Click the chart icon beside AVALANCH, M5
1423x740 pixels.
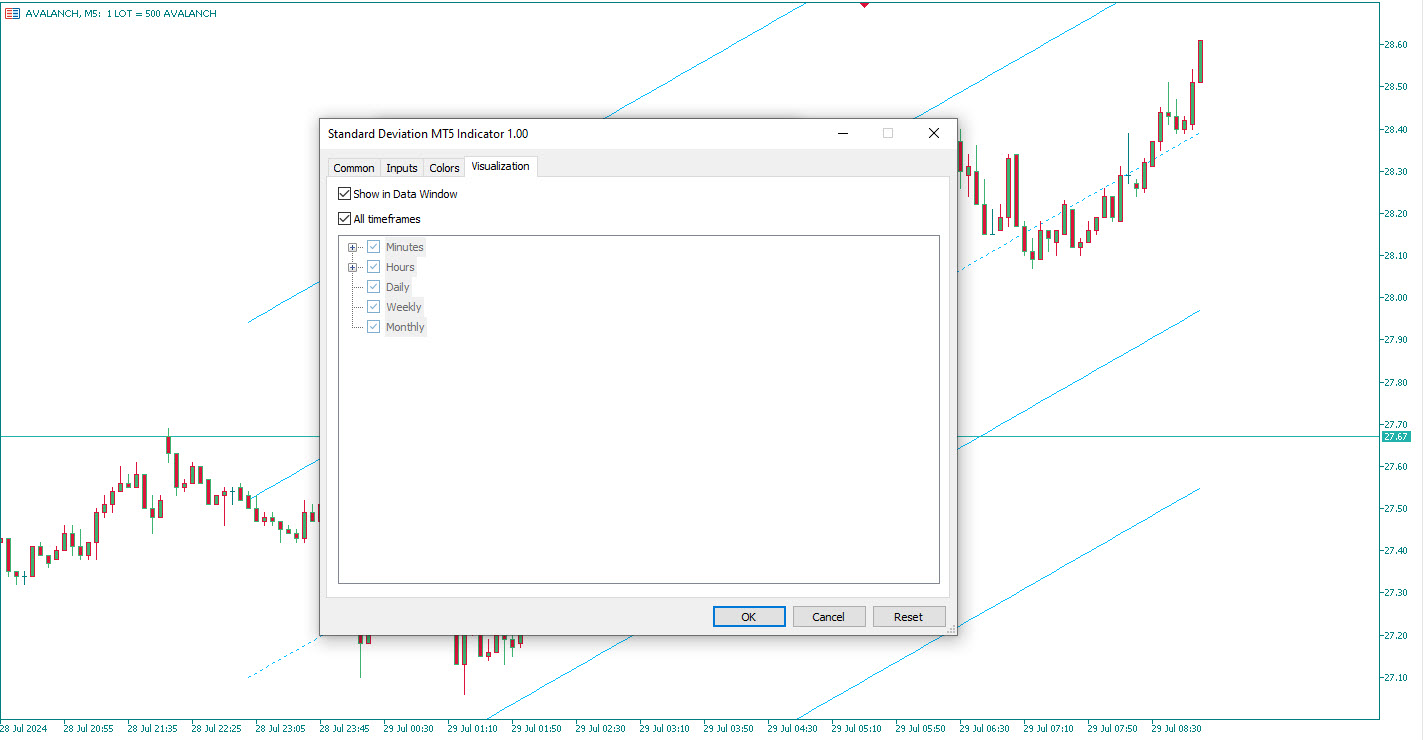click(x=12, y=13)
